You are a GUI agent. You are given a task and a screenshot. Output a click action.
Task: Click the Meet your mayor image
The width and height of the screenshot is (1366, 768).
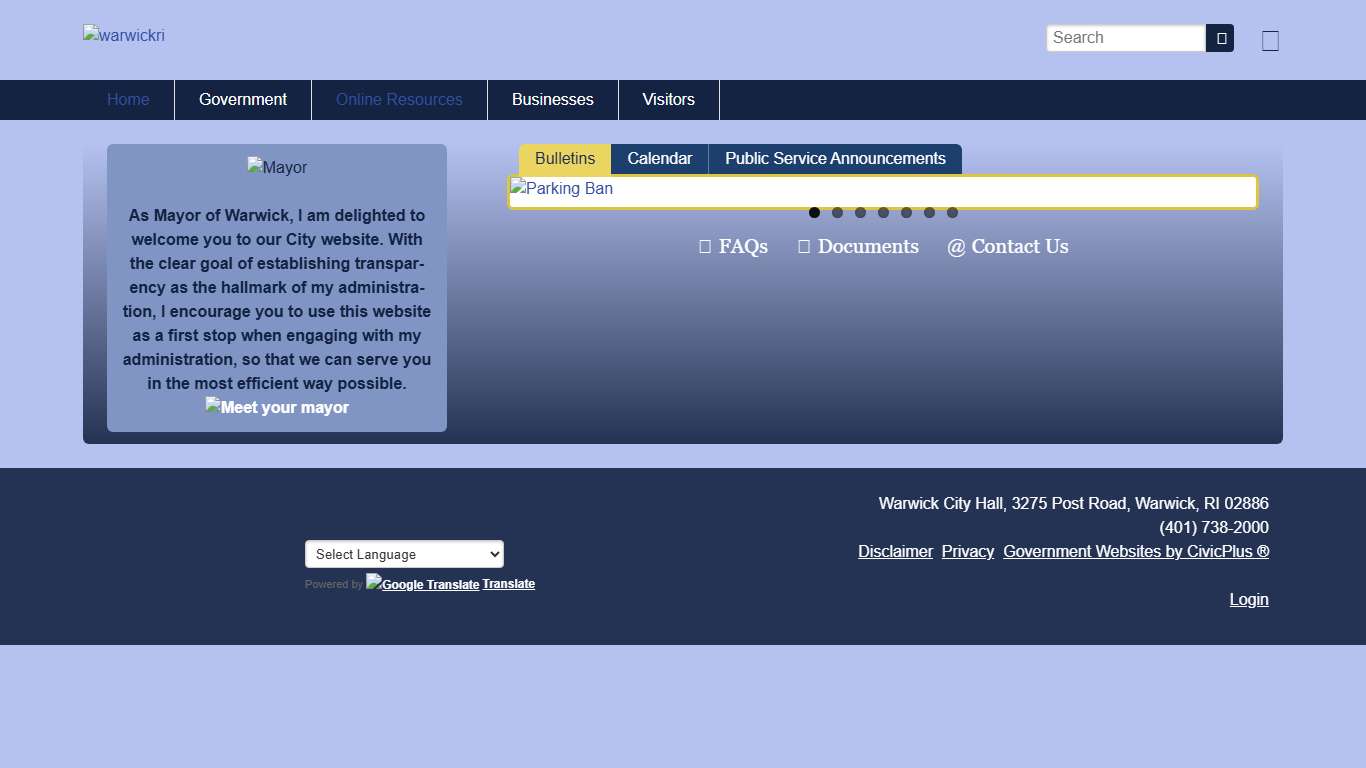pos(277,407)
